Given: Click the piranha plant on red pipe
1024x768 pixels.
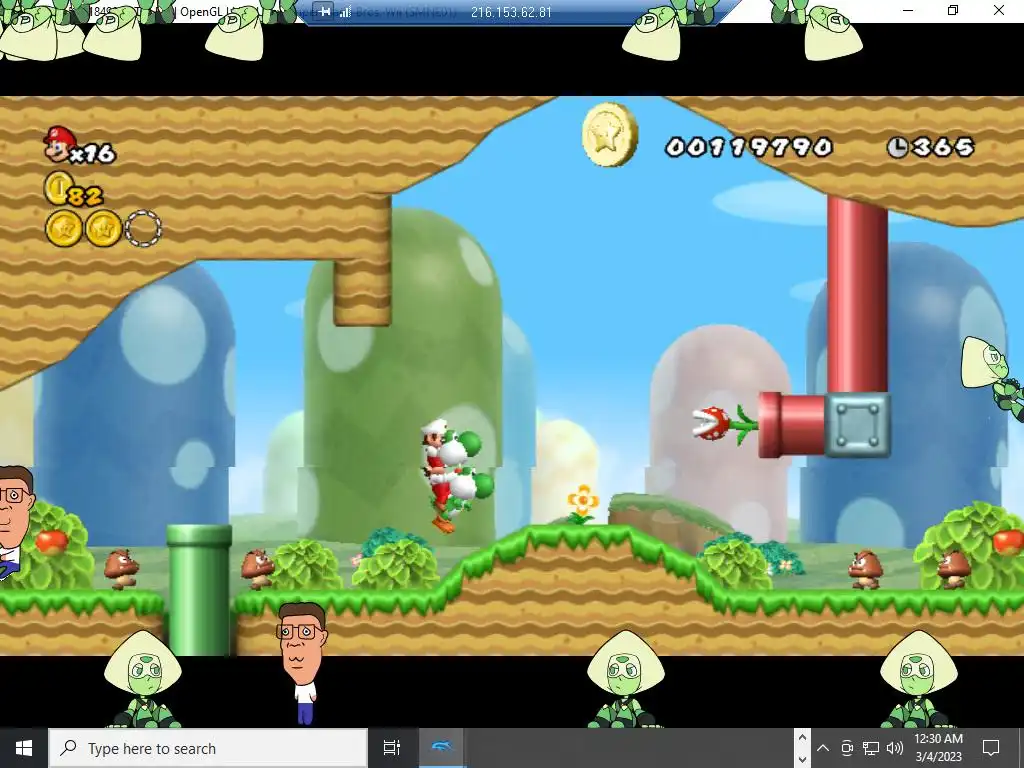Looking at the screenshot, I should [x=725, y=423].
